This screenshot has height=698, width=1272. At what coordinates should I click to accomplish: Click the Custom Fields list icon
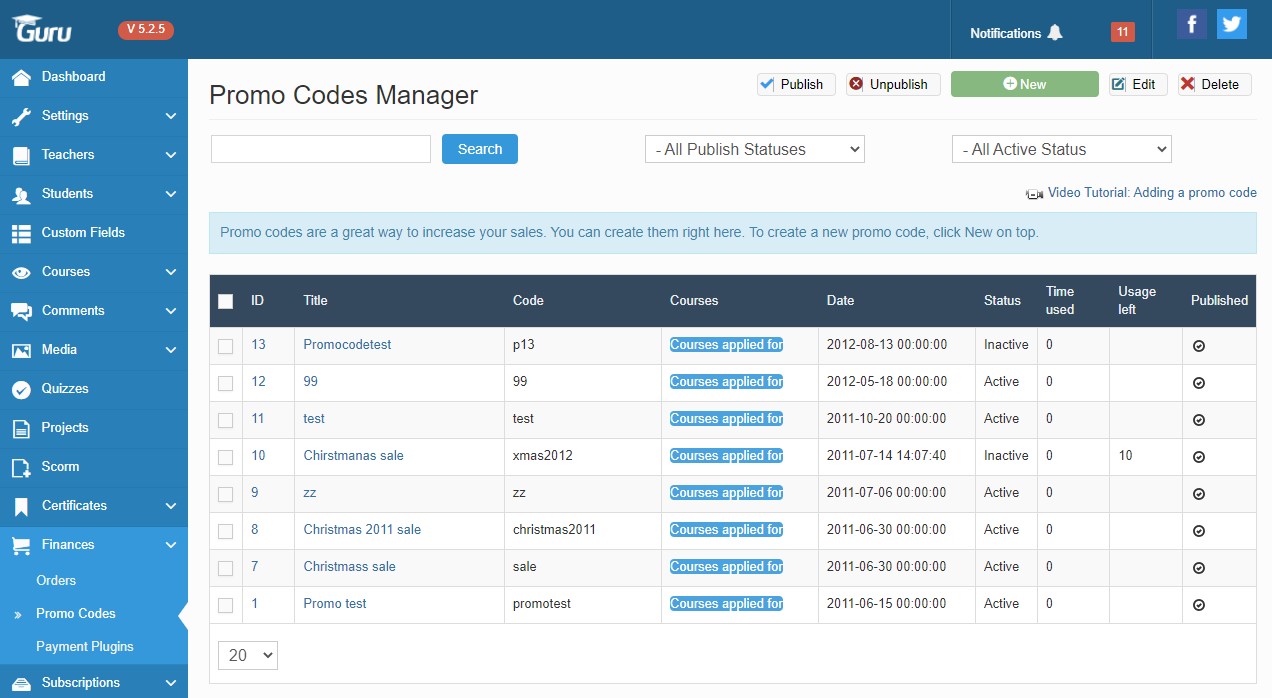click(21, 233)
